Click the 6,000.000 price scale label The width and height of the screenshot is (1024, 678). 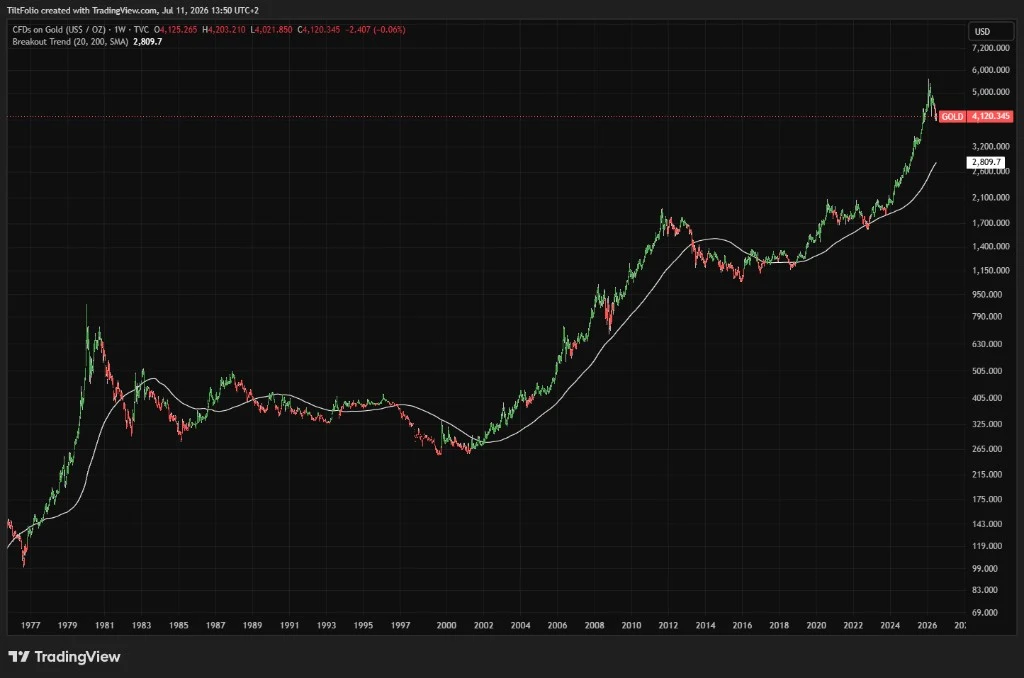pyautogui.click(x=991, y=70)
